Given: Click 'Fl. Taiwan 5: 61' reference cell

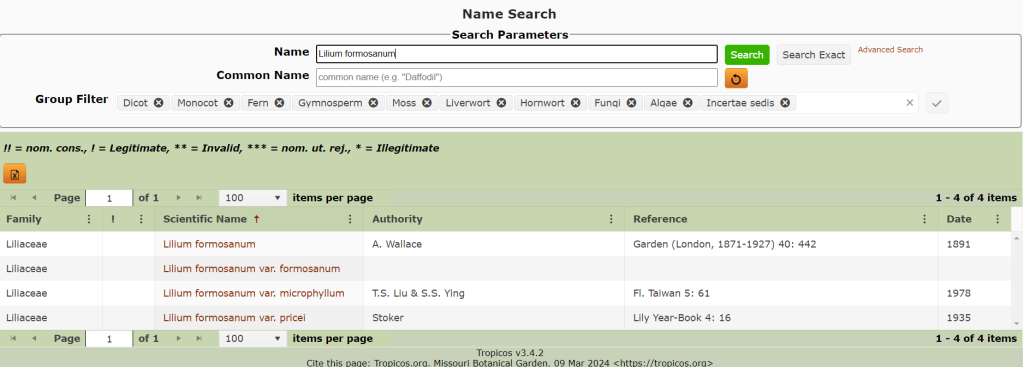Looking at the screenshot, I should tap(781, 293).
